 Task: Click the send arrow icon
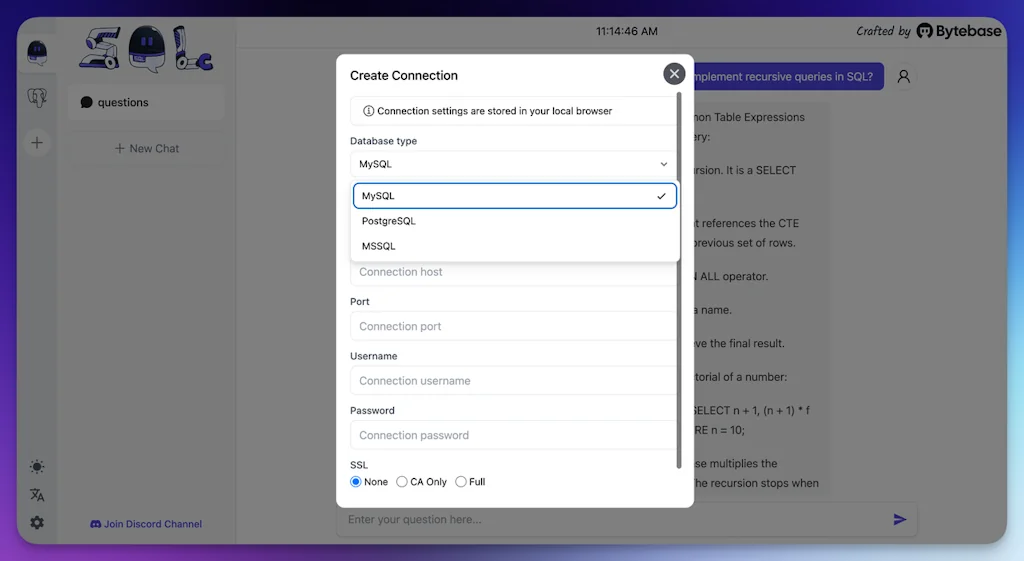tap(899, 519)
